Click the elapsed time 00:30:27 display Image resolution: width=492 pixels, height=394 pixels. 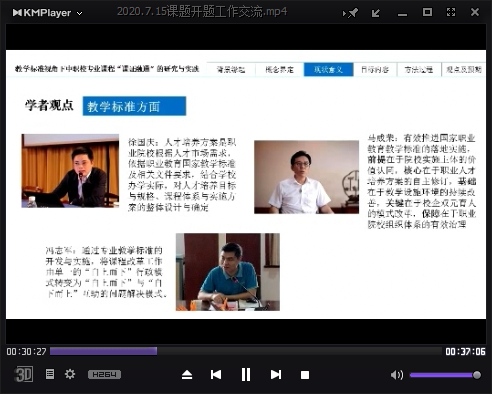(26, 351)
